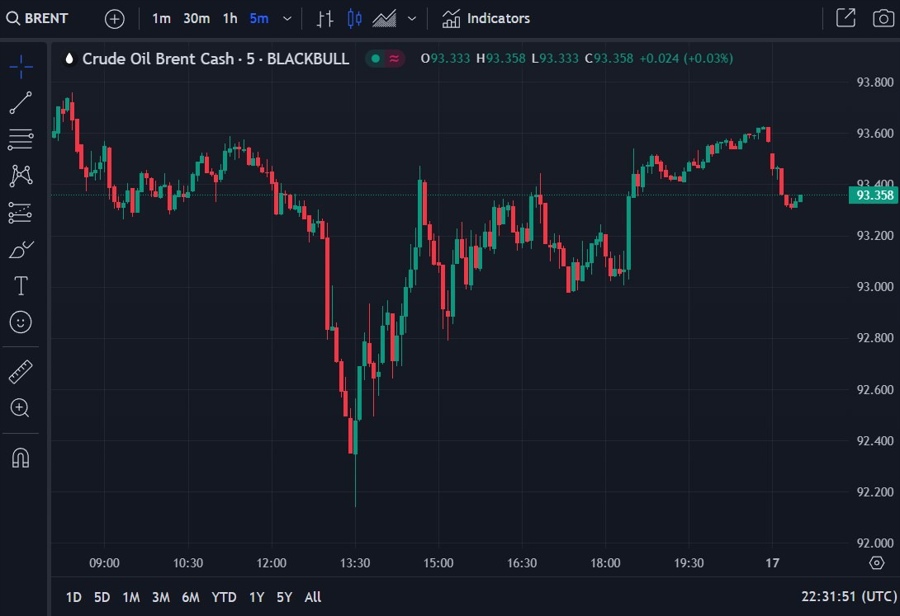Viewport: 900px width, 616px height.
Task: Select the ruler measure tool
Action: click(21, 371)
